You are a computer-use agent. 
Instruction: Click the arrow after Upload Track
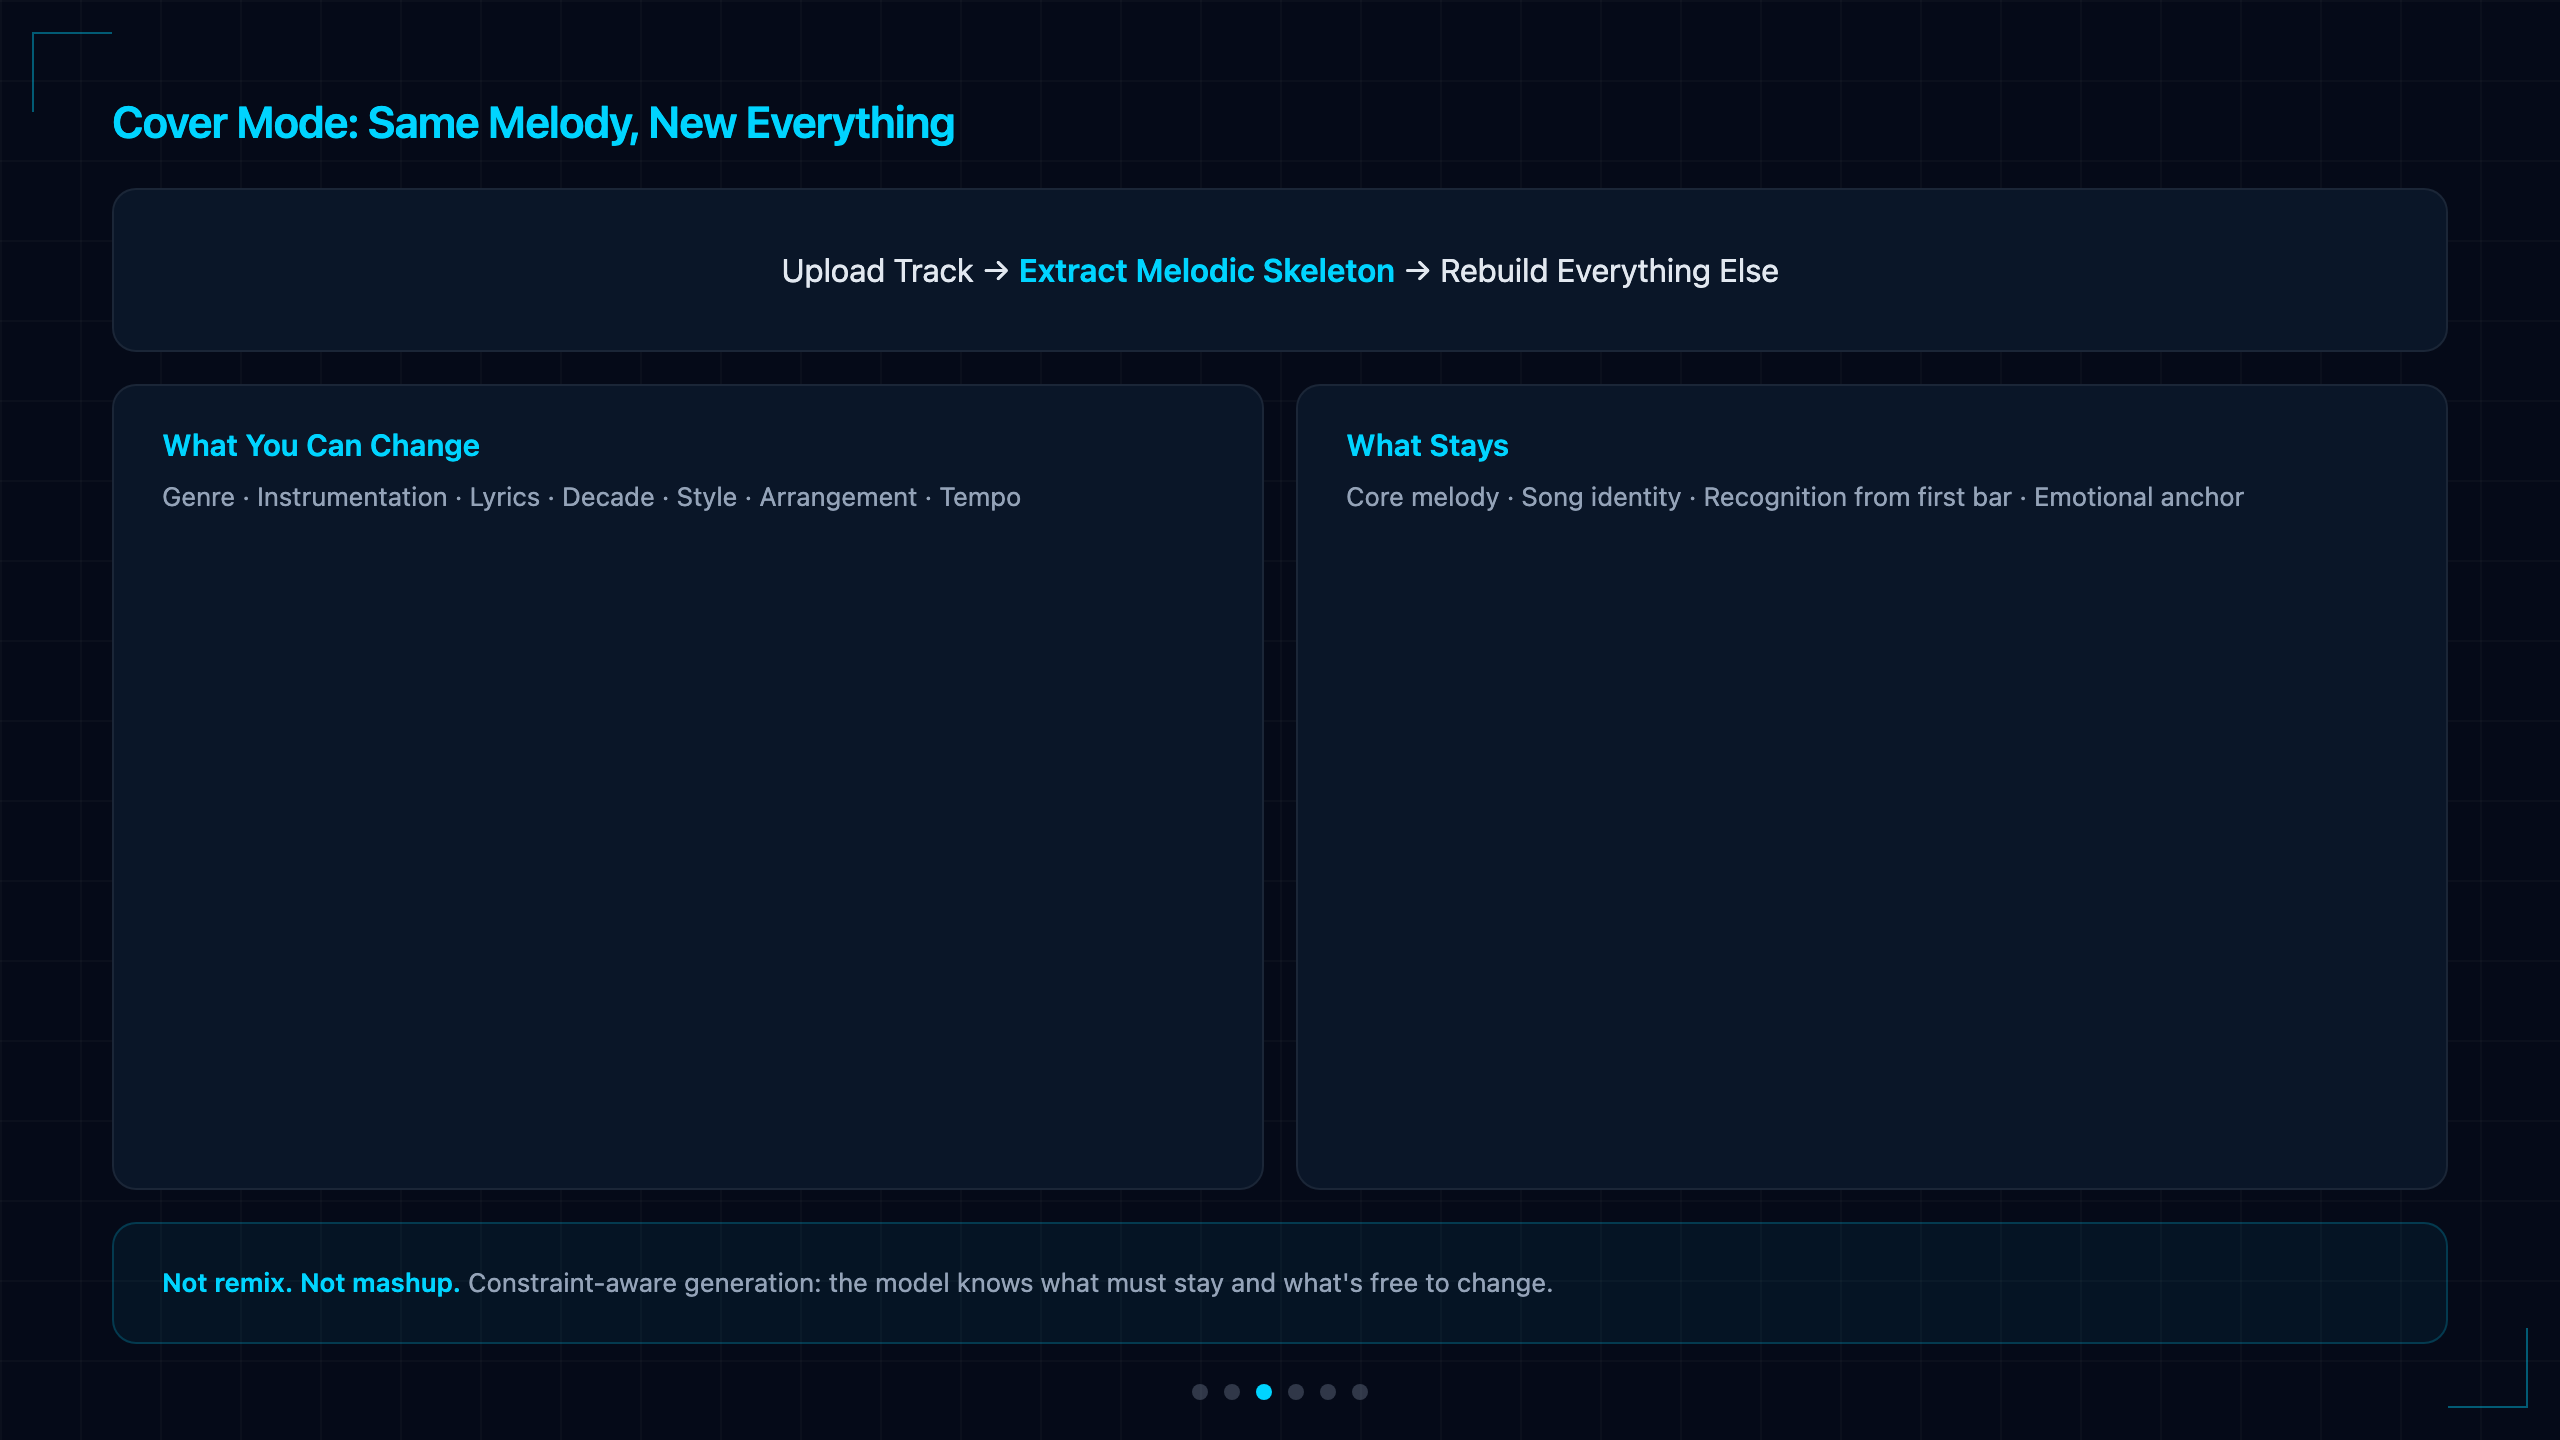coord(996,271)
